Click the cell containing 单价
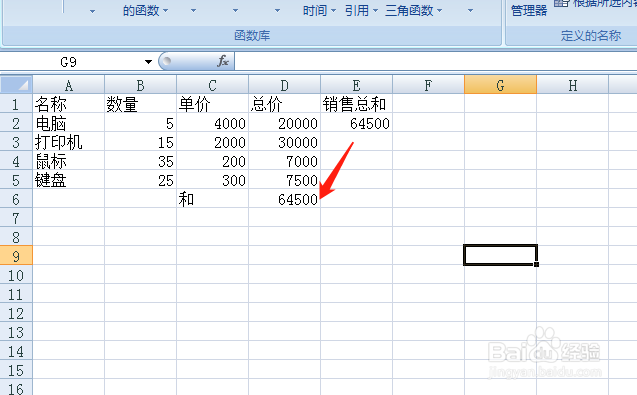637x395 pixels. click(212, 104)
